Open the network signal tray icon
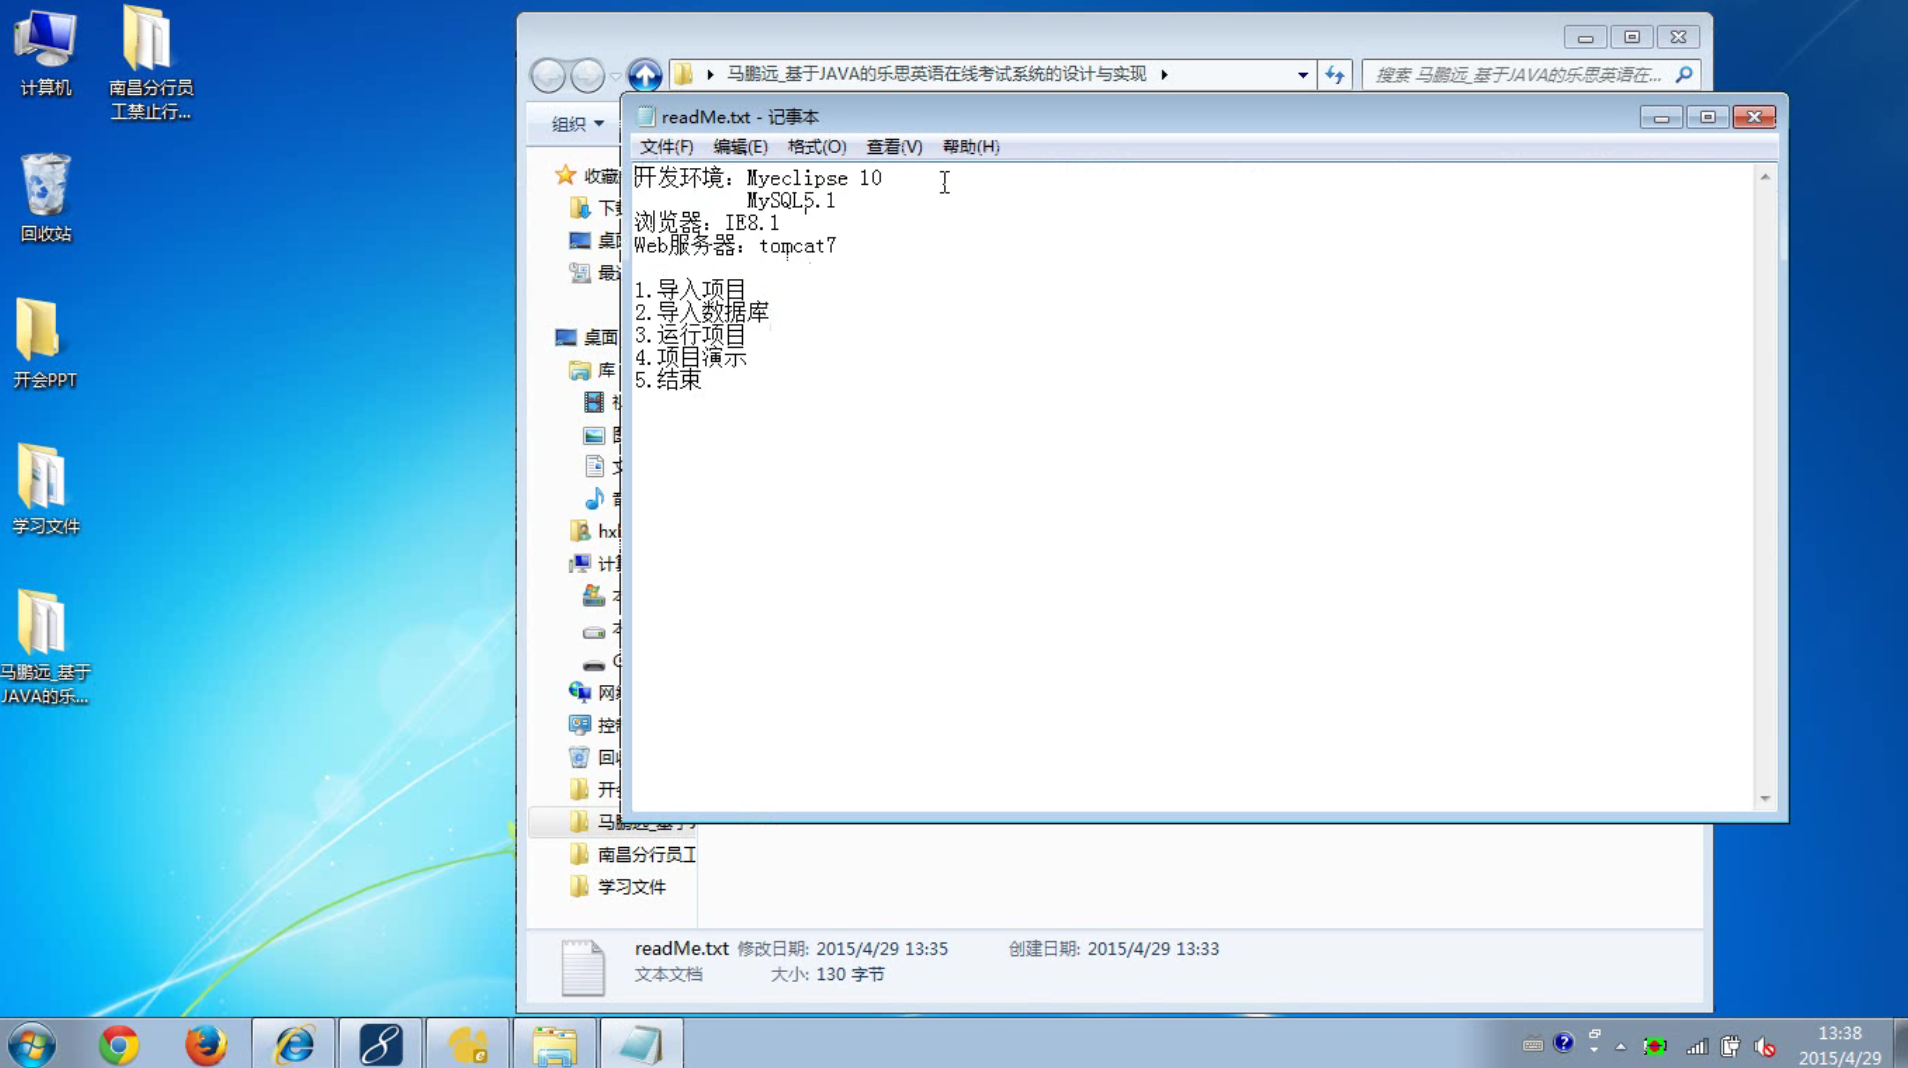Screen dimensions: 1908x1068 click(1697, 1046)
